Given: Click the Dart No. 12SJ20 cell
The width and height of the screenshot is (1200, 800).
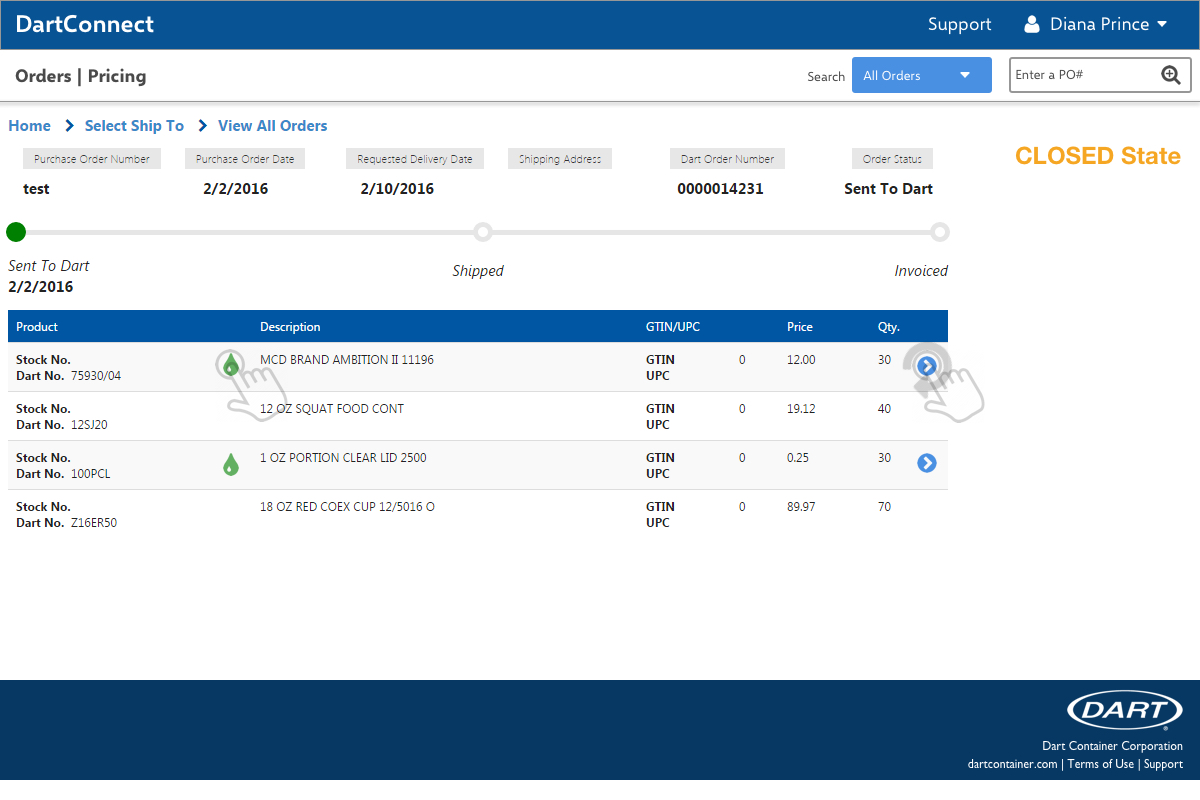Looking at the screenshot, I should pyautogui.click(x=62, y=425).
